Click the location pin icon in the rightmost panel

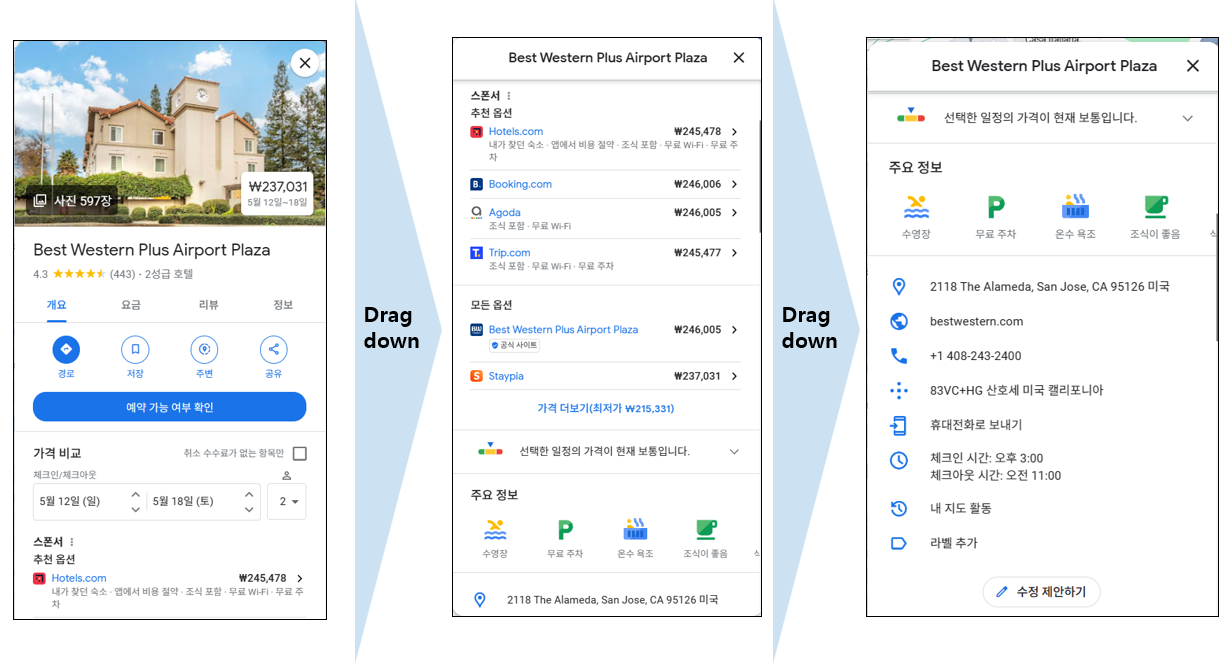pos(898,286)
